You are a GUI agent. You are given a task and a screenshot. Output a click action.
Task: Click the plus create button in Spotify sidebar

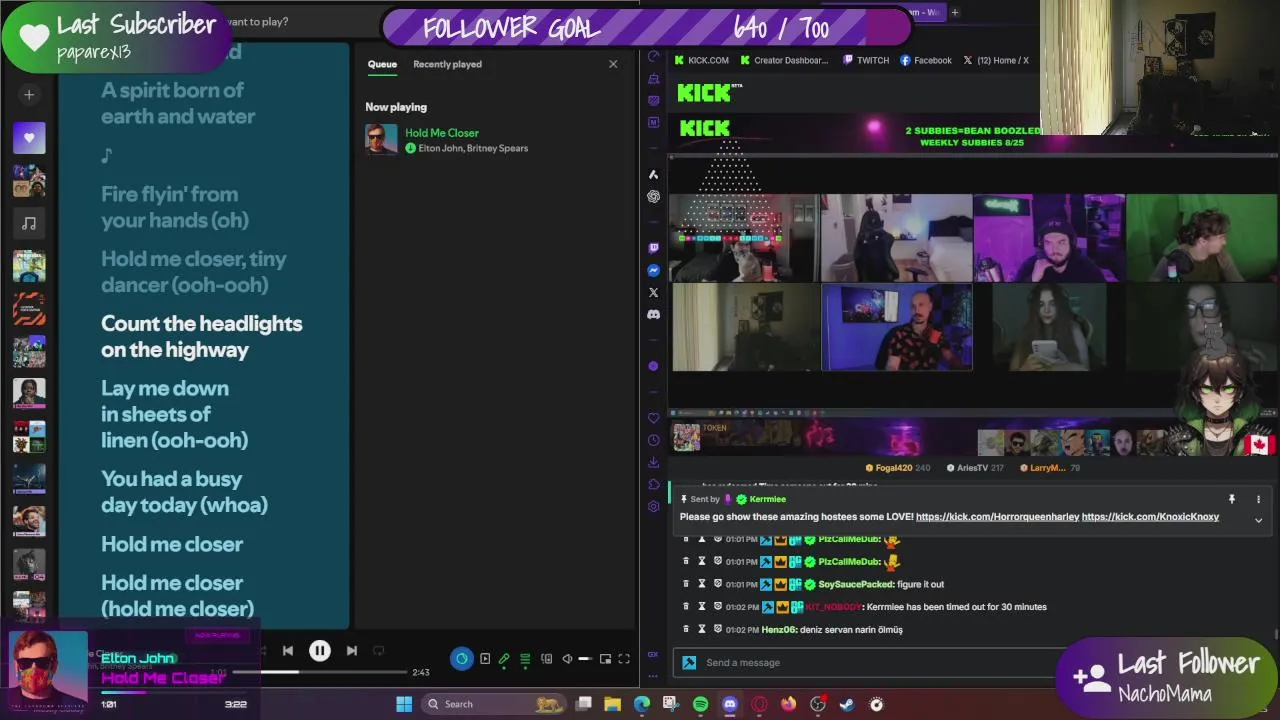tap(29, 95)
